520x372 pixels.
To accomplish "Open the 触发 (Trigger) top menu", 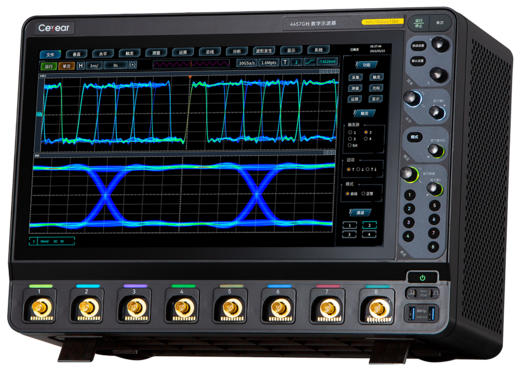I will coord(129,53).
